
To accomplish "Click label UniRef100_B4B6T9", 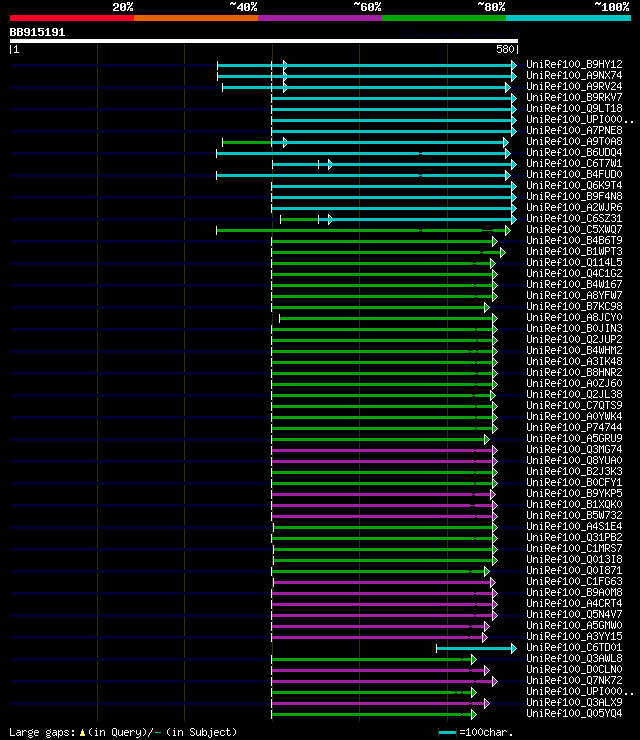I will pos(574,240).
